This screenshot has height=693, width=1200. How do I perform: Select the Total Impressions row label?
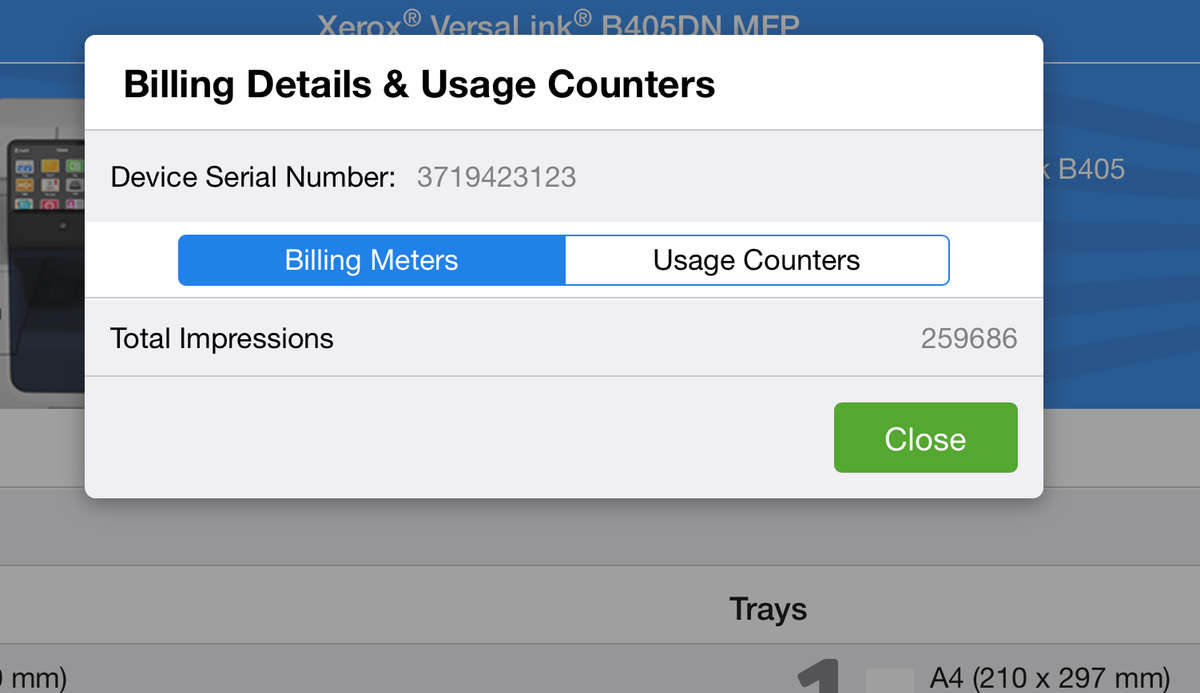222,338
